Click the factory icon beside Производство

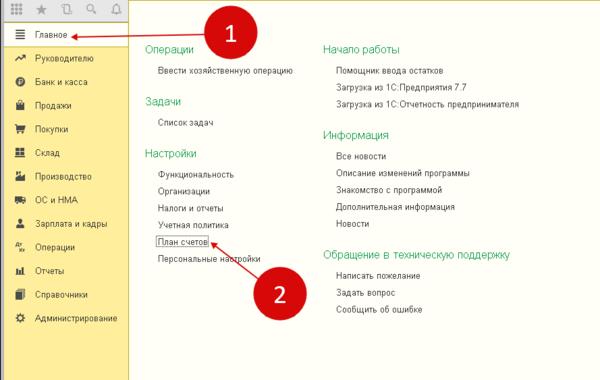coord(20,176)
